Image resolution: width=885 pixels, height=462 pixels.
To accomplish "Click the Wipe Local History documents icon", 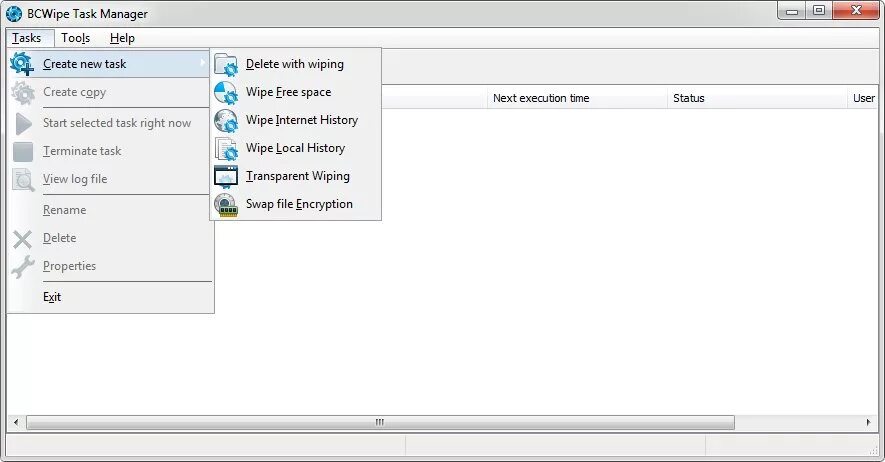I will coord(226,148).
